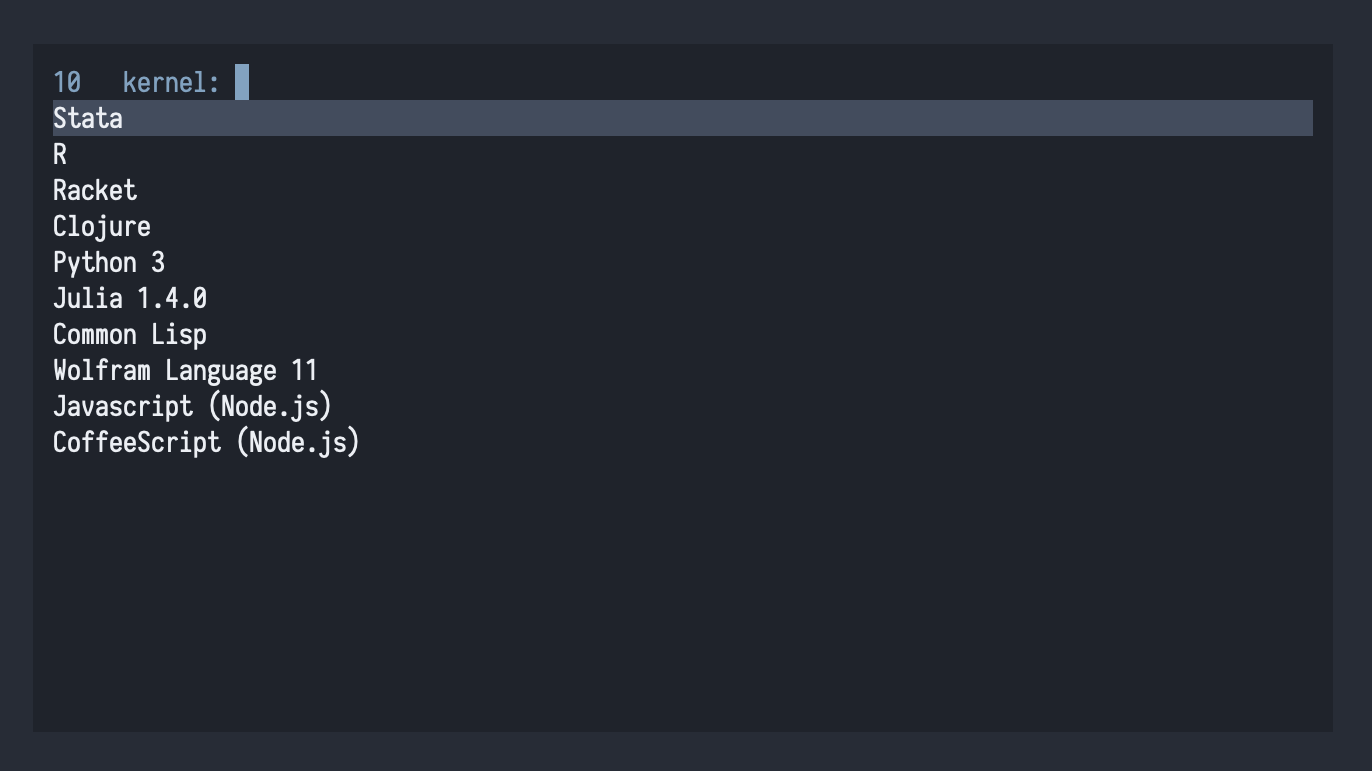Select the Clojure kernel
The width and height of the screenshot is (1372, 771).
click(102, 226)
